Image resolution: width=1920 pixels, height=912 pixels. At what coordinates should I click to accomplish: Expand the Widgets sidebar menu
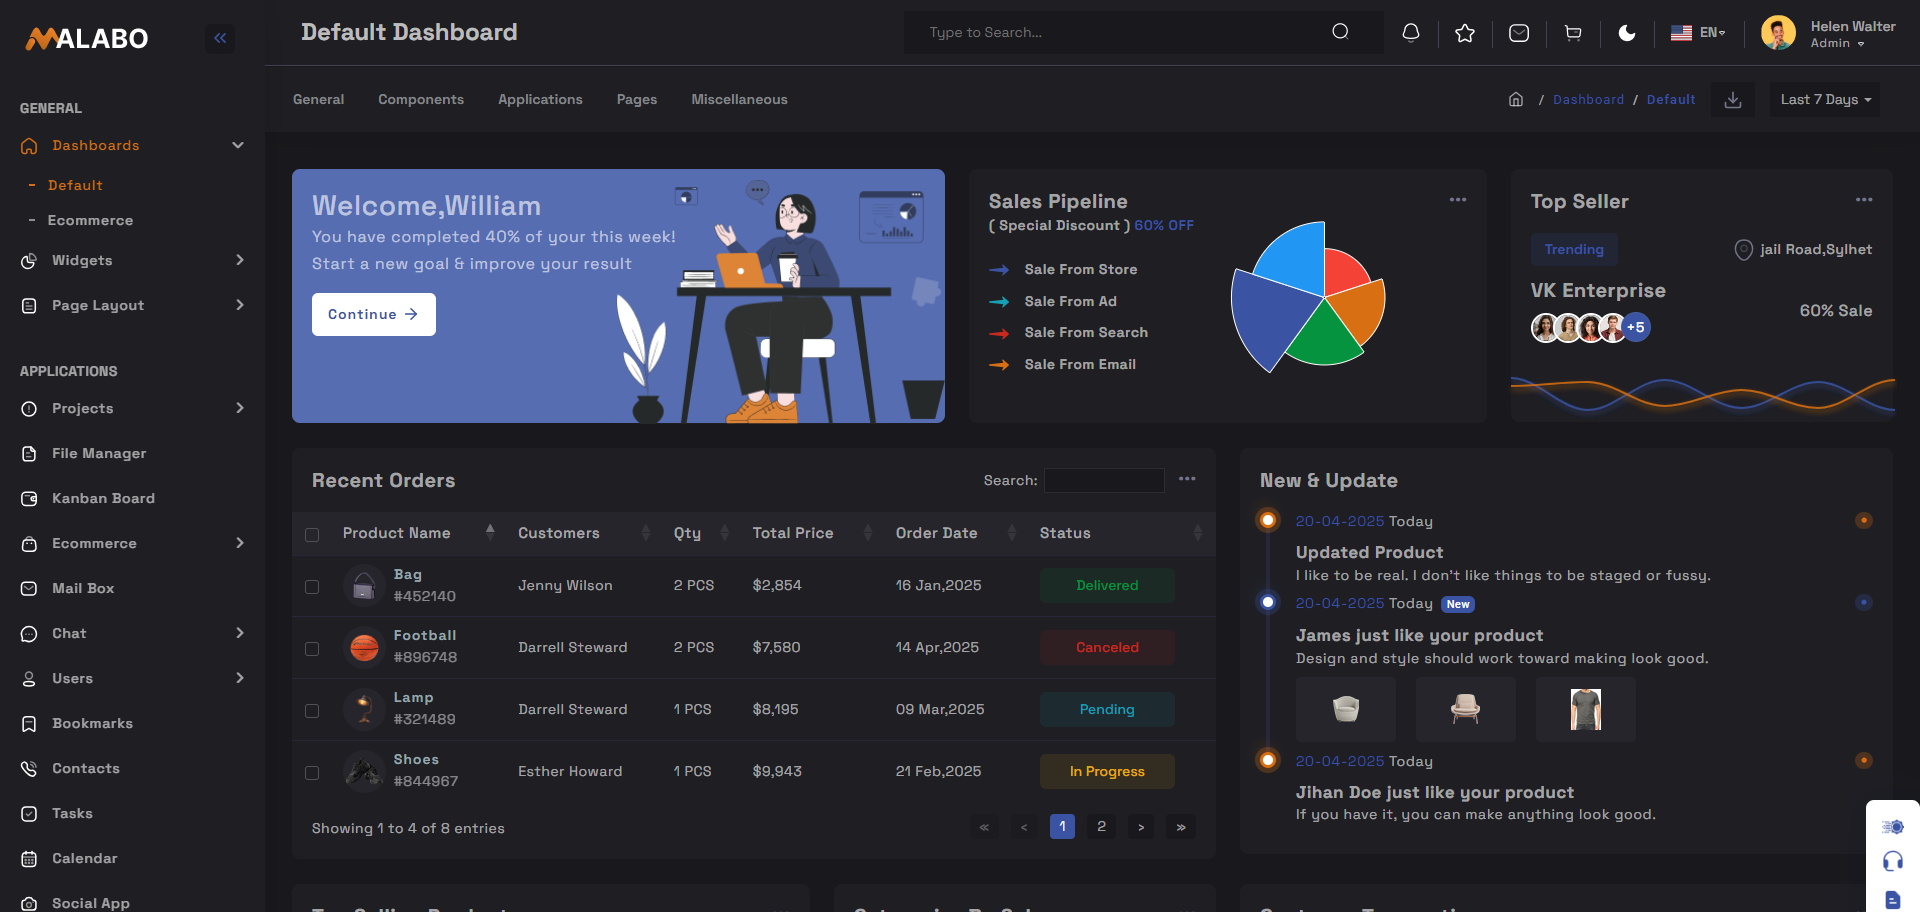[x=132, y=260]
